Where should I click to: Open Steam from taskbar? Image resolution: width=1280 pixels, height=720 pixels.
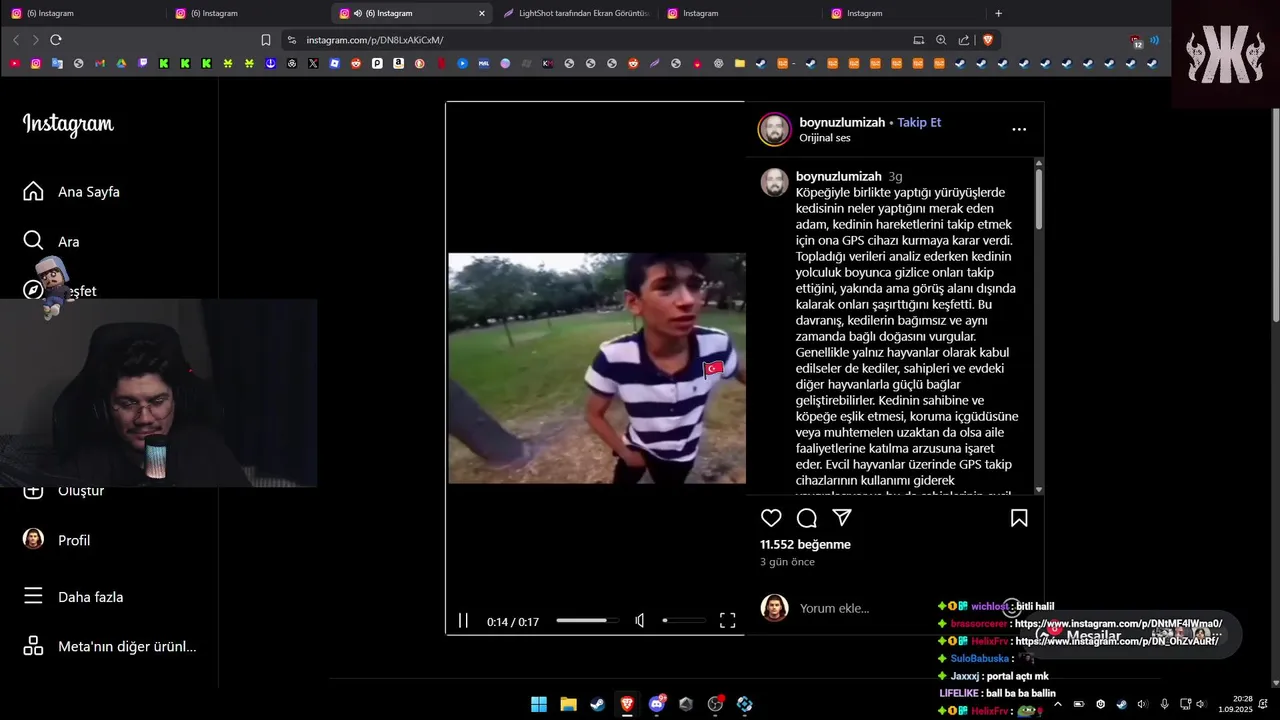[x=597, y=704]
